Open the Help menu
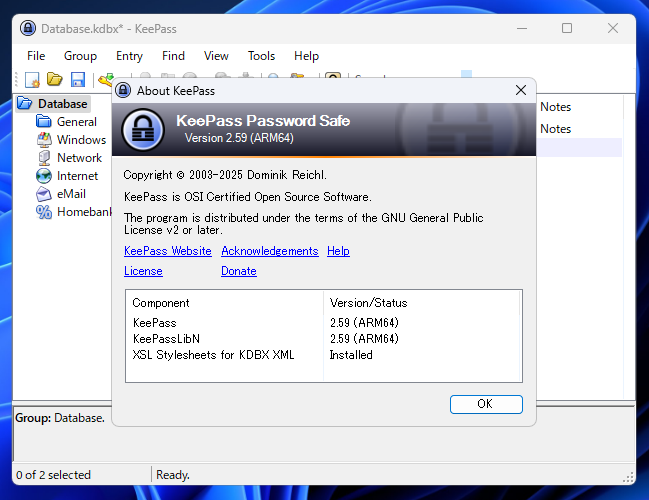The height and width of the screenshot is (500, 649). 306,56
